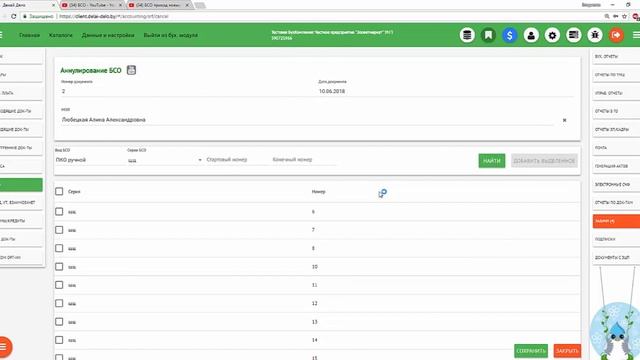Viewport: 640px width, 360px height.
Task: Select the highlighted green item in left sidebar
Action: pos(21,185)
